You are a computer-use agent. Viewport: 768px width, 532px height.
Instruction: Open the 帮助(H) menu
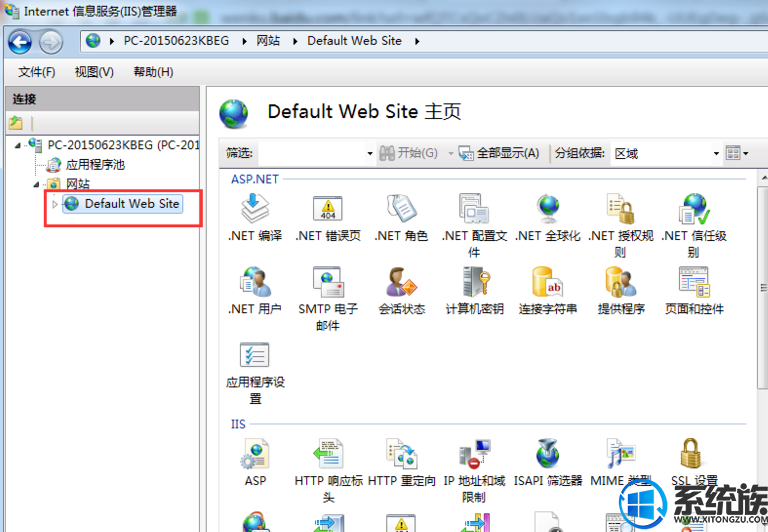(153, 72)
